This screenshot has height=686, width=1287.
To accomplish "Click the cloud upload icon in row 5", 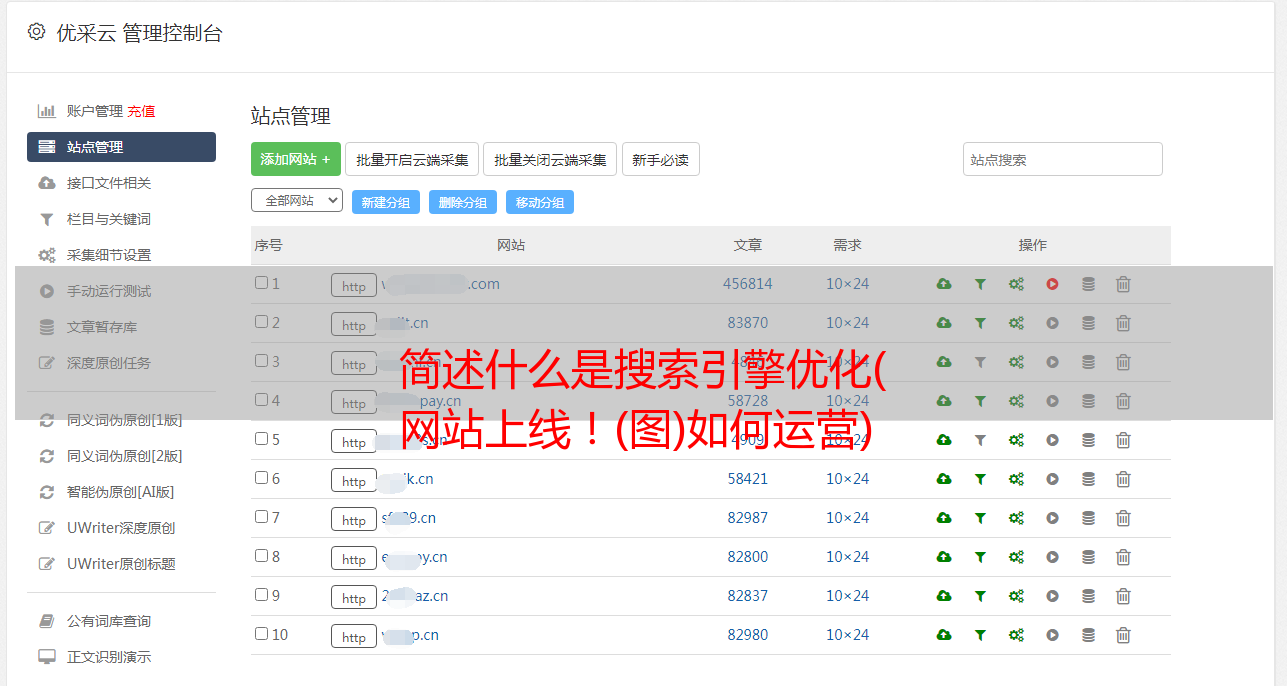I will point(944,440).
